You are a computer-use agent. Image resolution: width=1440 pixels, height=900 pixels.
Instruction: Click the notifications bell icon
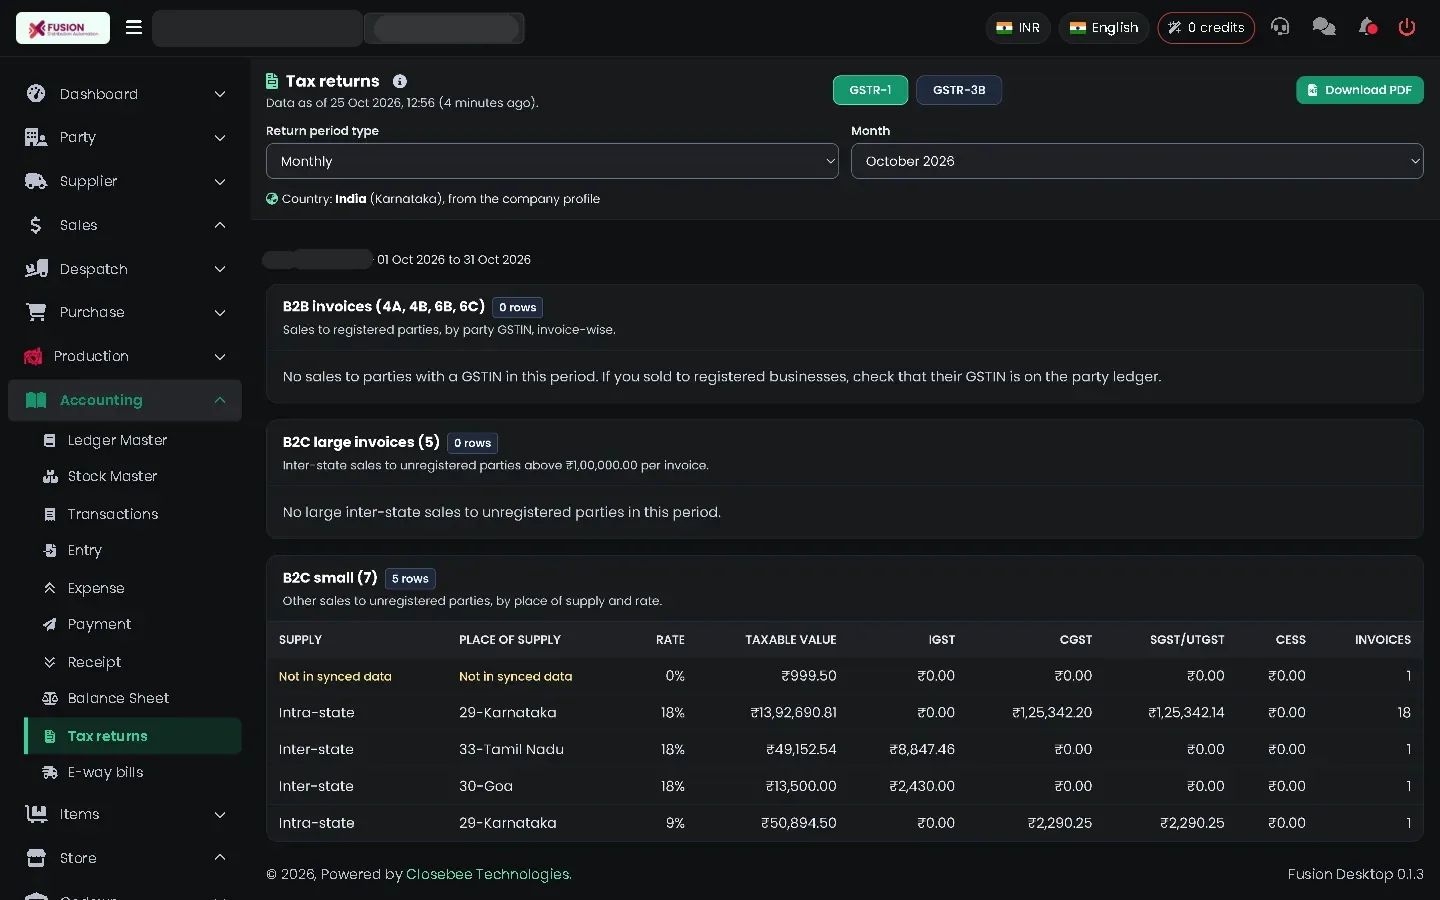1367,27
